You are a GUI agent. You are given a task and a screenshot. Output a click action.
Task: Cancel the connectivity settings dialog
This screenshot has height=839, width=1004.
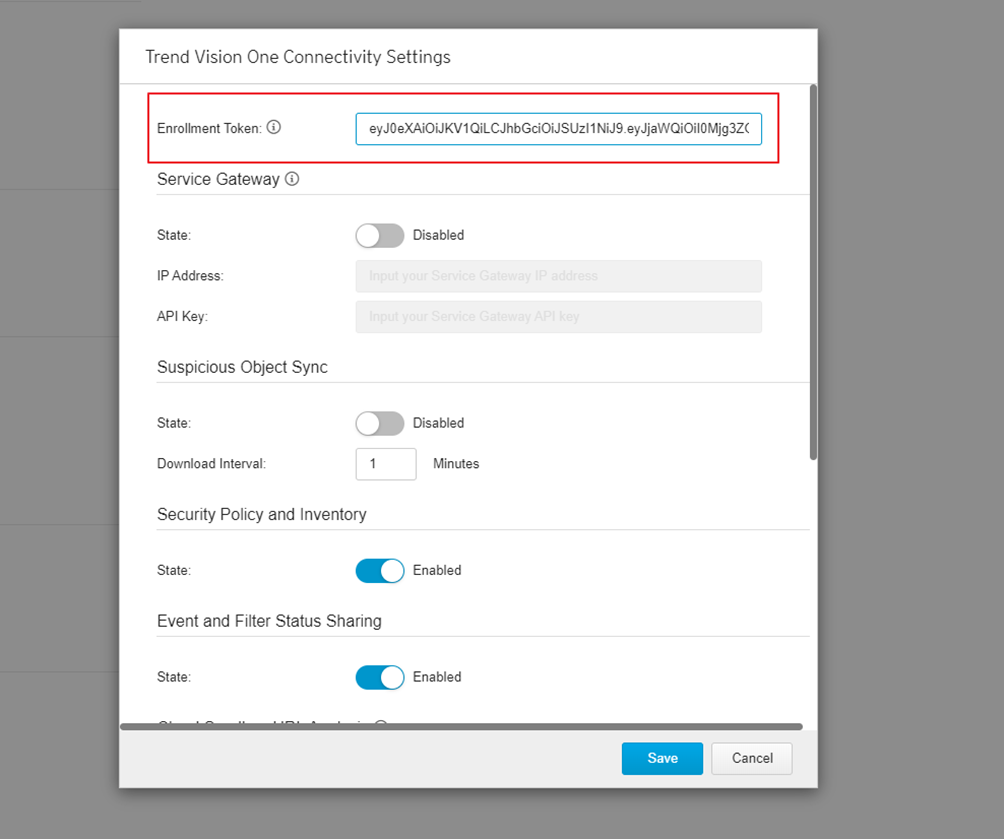click(x=752, y=758)
